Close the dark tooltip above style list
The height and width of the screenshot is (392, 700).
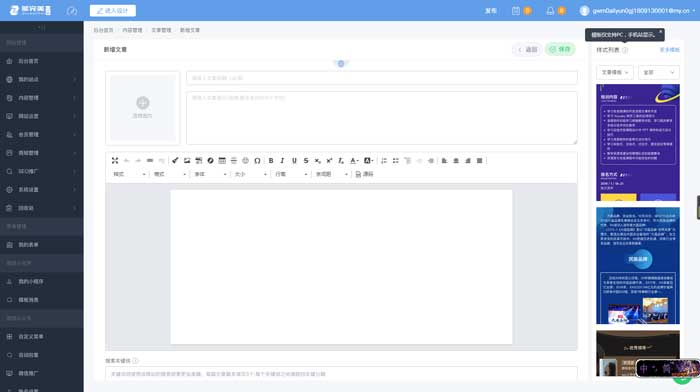tap(661, 31)
